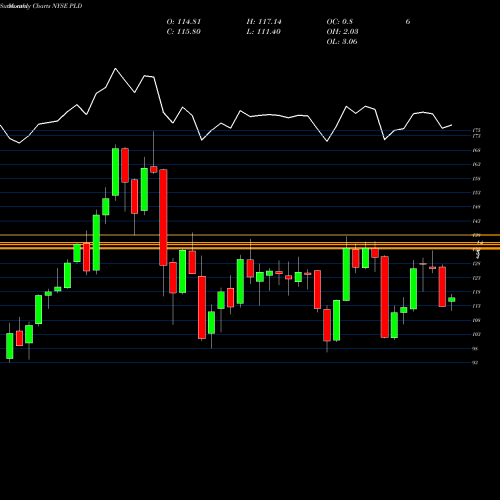Viewport: 500px width, 500px height.
Task: Click the "OC: 0.8" reading
Action: pyautogui.click(x=340, y=22)
